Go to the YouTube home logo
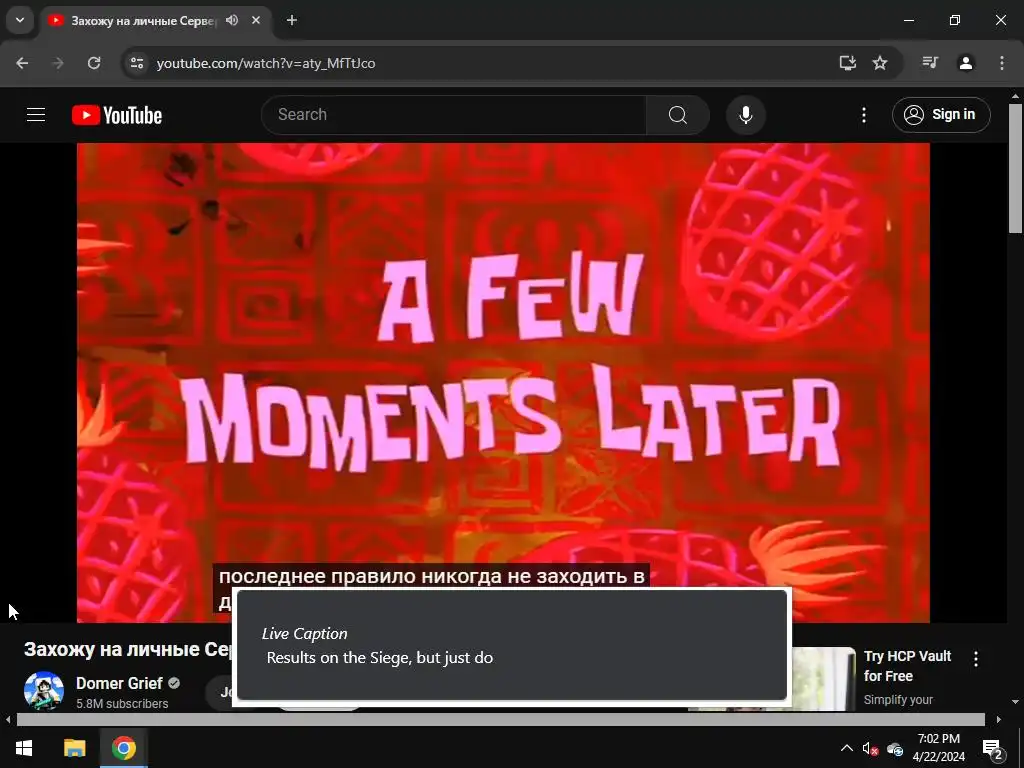 [x=117, y=115]
